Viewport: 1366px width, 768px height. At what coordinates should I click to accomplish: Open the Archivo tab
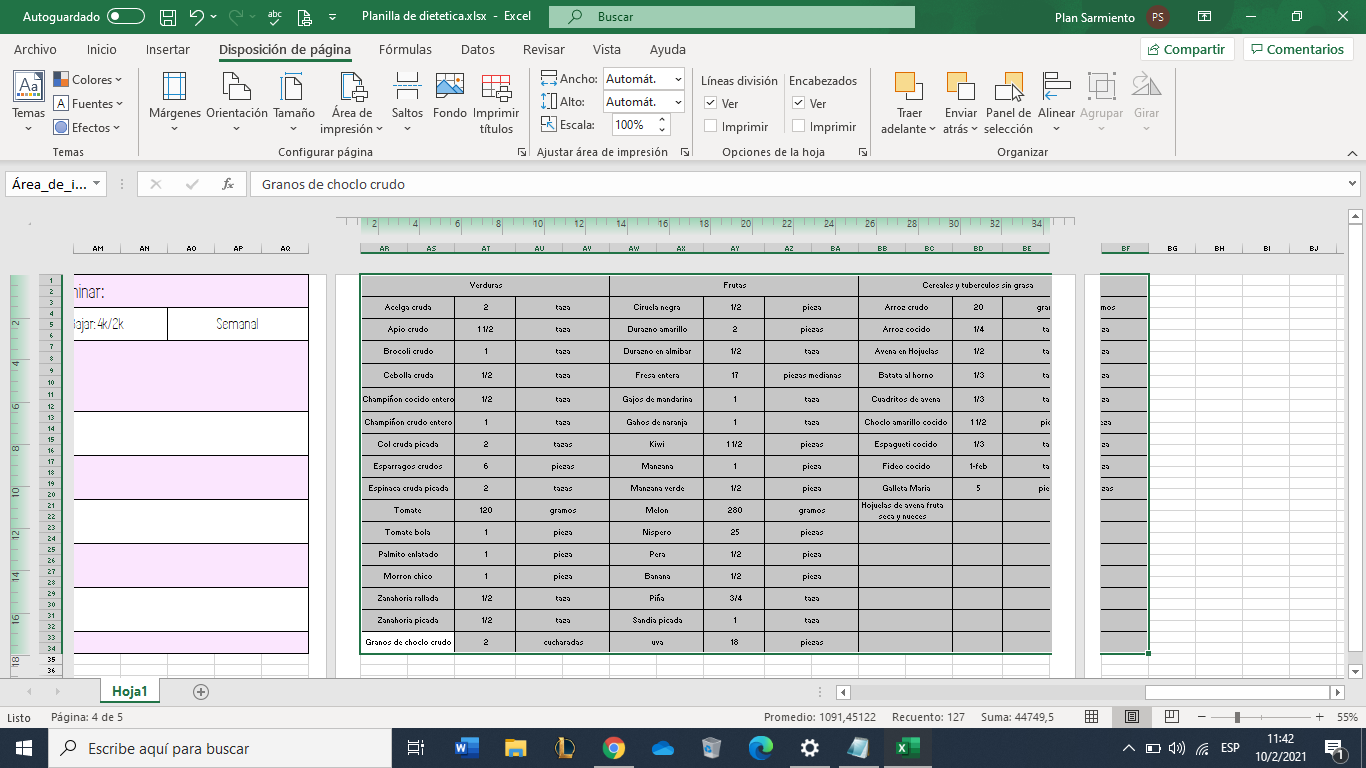tap(35, 49)
